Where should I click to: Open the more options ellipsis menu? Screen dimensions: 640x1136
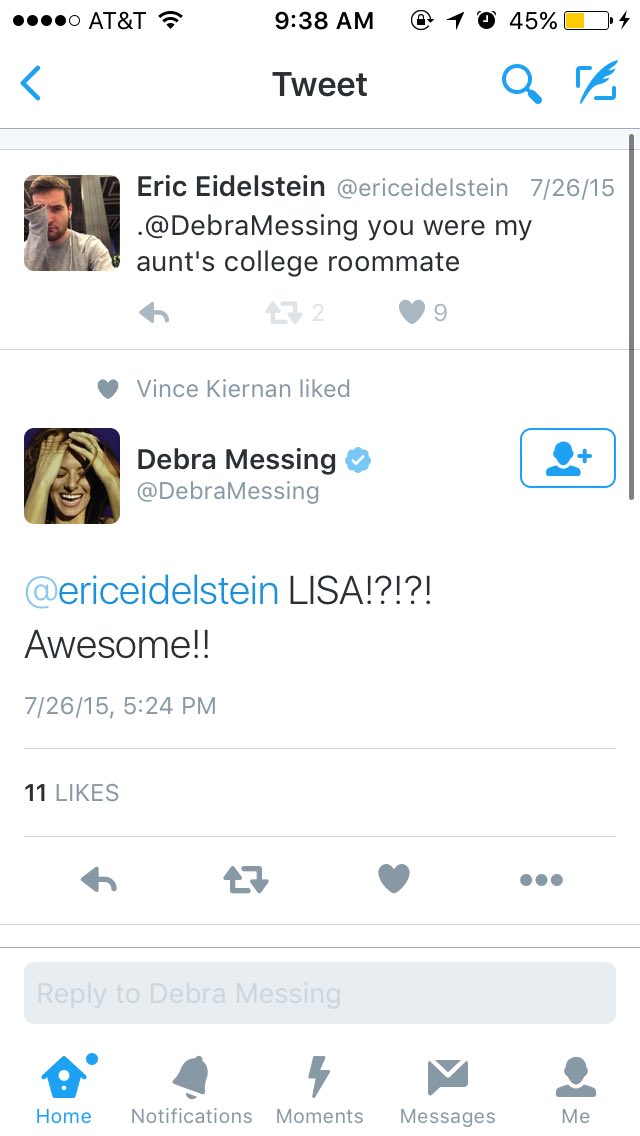pyautogui.click(x=541, y=880)
